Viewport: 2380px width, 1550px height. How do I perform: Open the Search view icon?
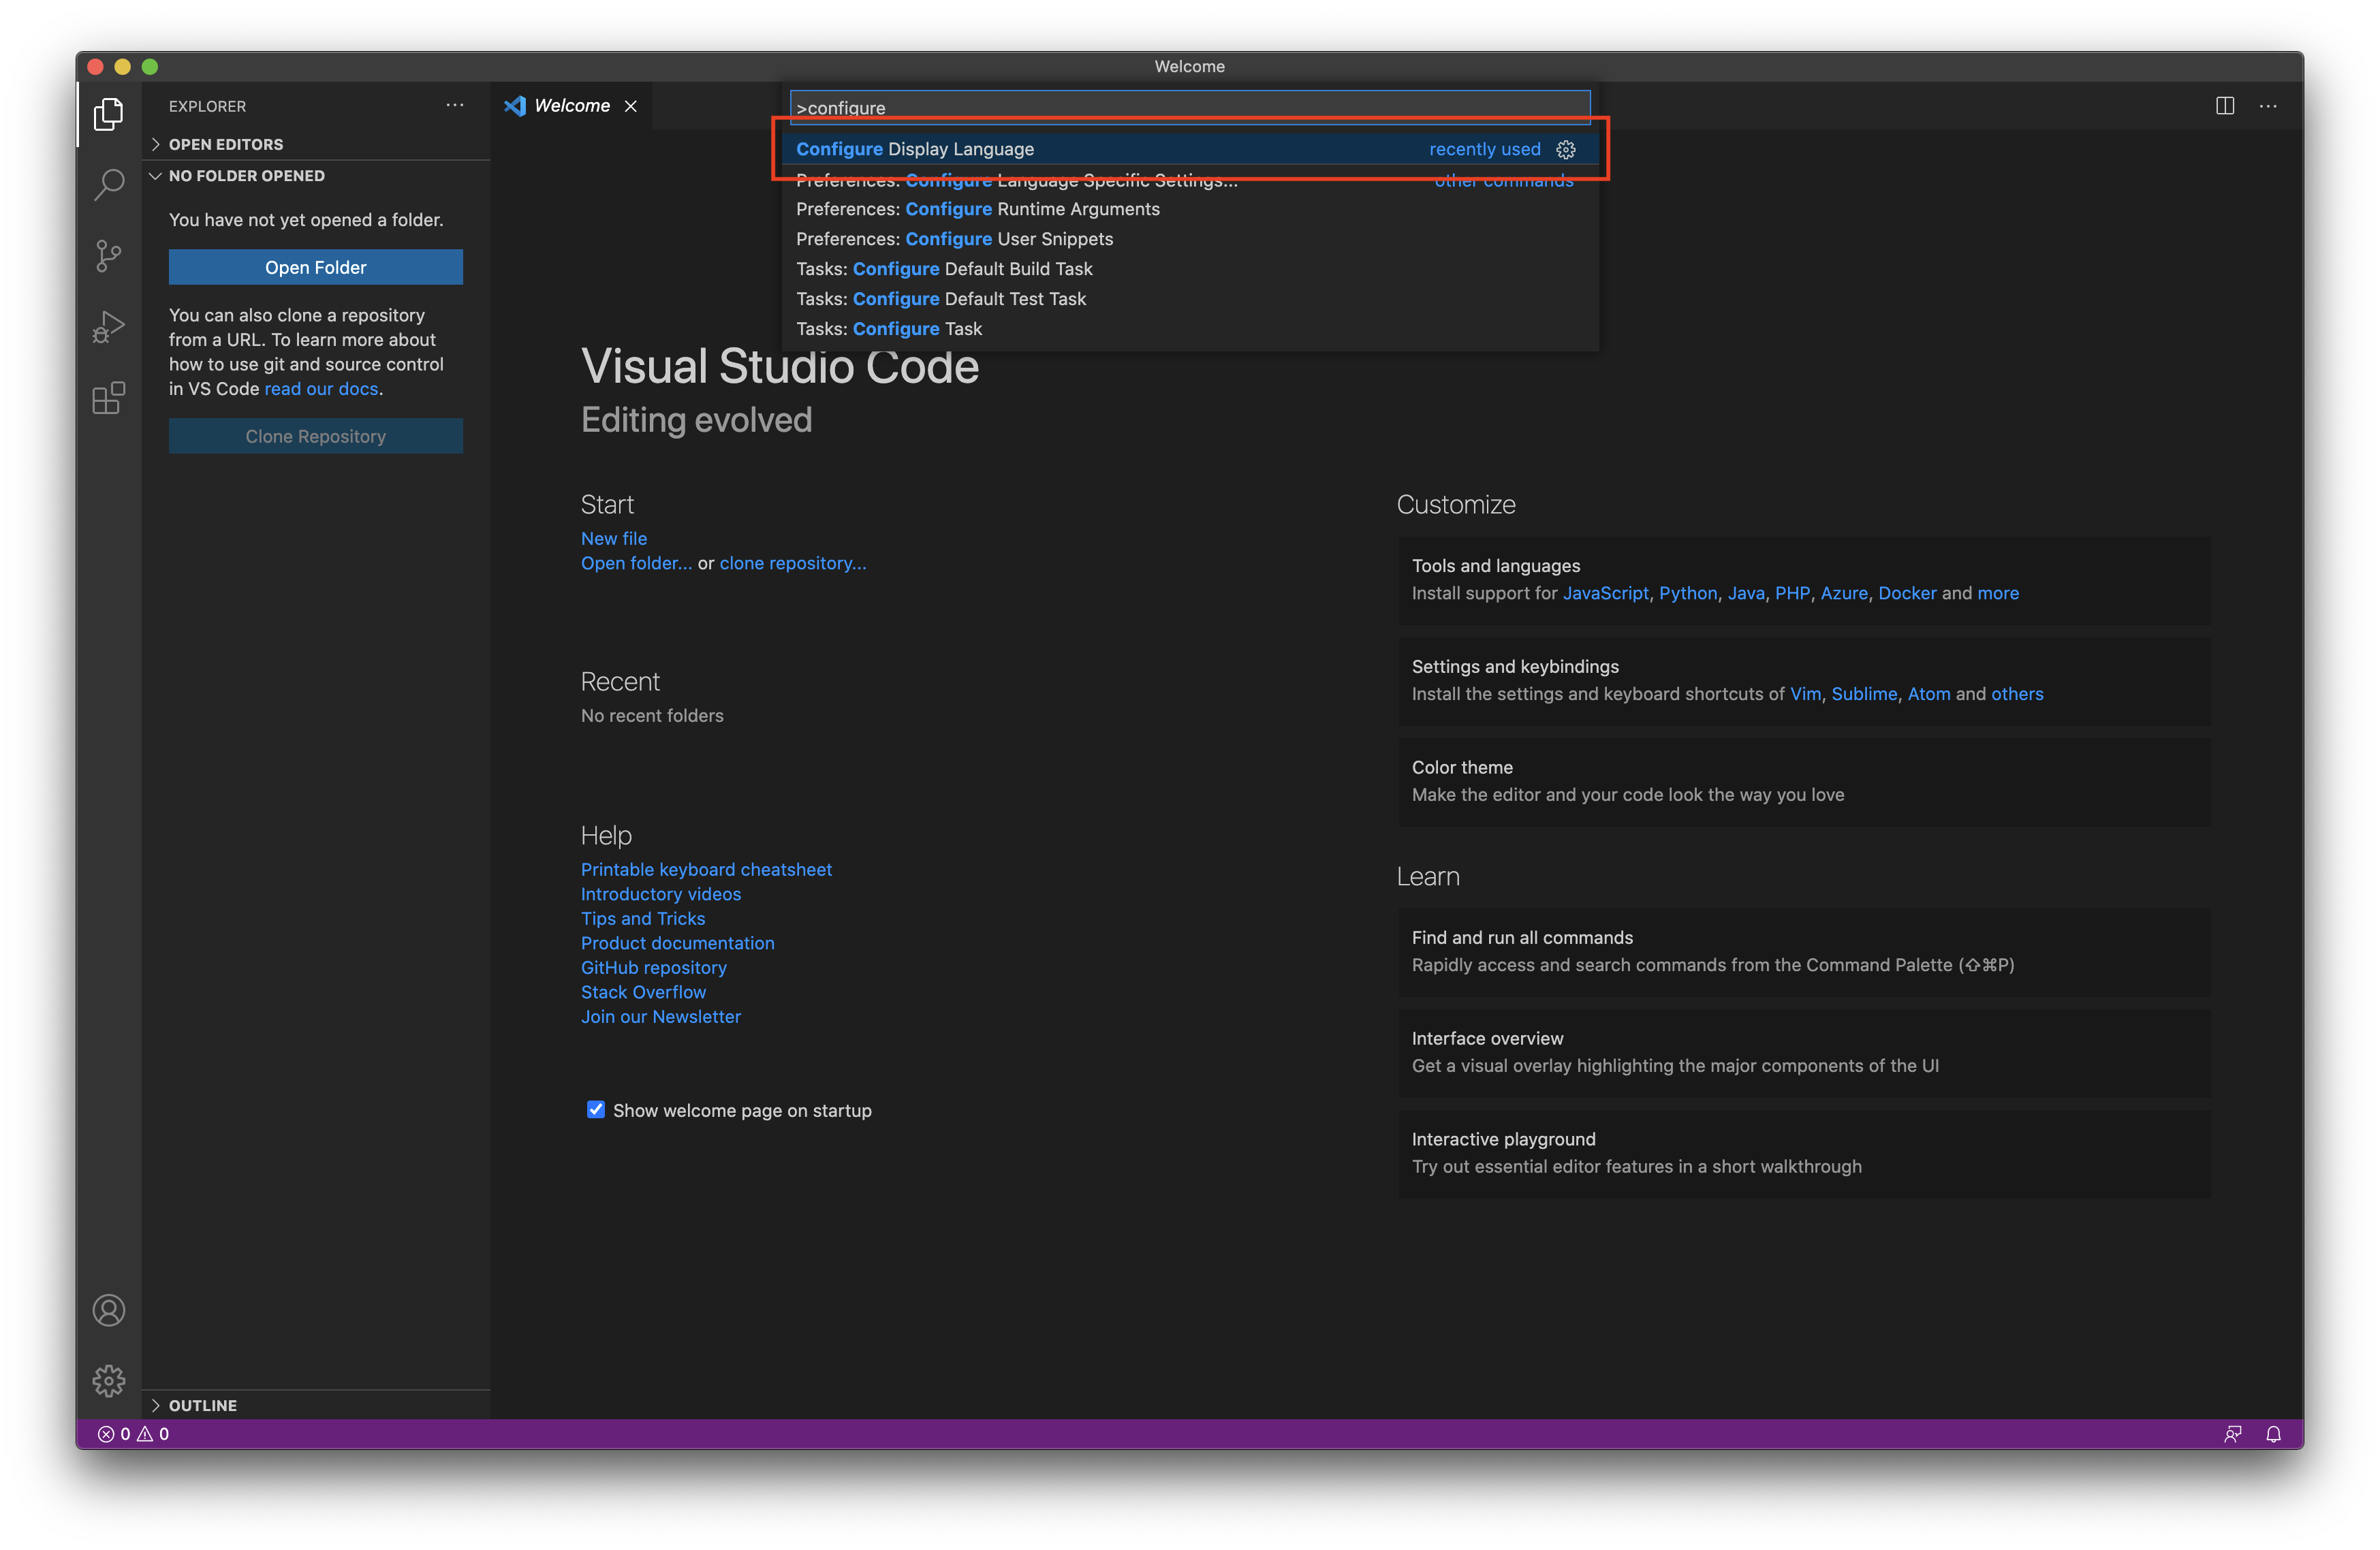coord(109,184)
